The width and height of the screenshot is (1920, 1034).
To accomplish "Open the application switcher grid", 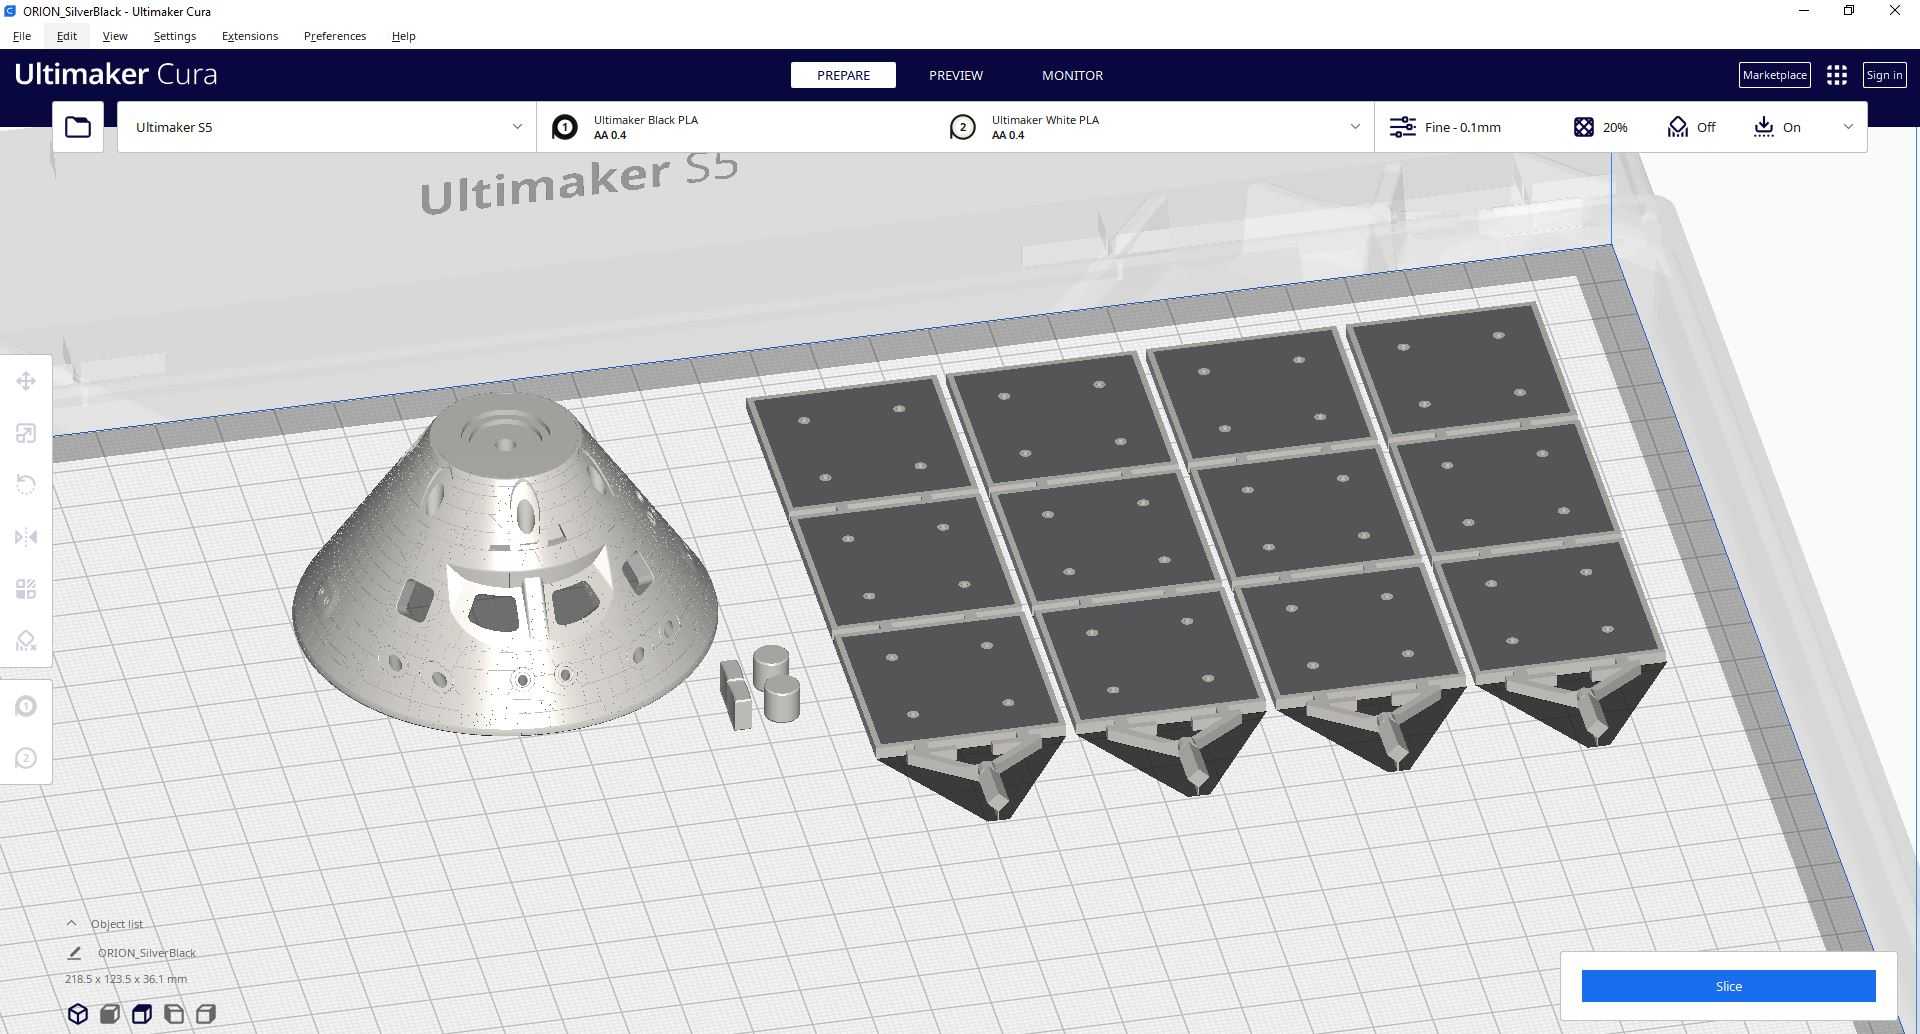I will coord(1836,75).
